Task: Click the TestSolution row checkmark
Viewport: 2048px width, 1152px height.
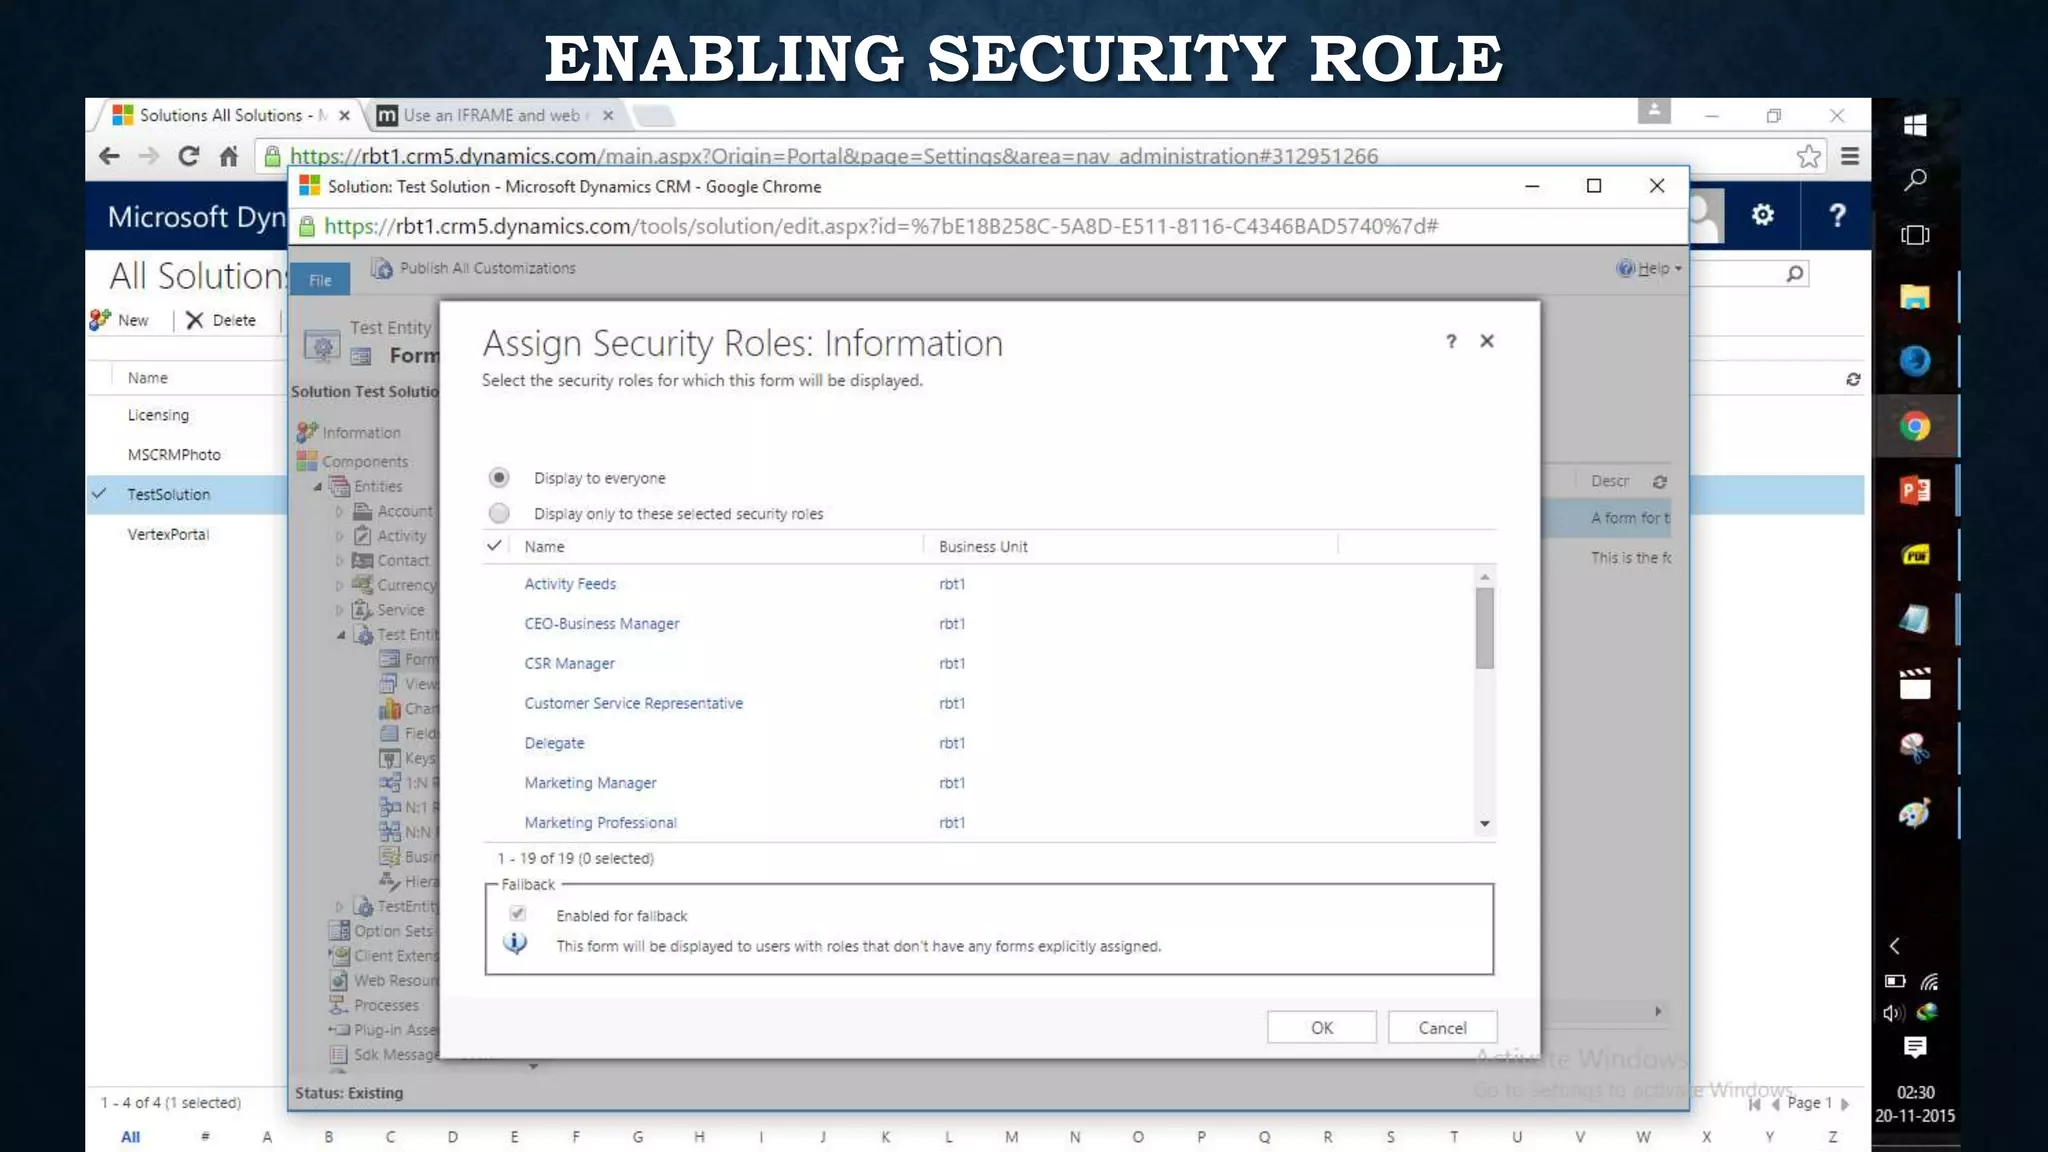Action: click(99, 494)
